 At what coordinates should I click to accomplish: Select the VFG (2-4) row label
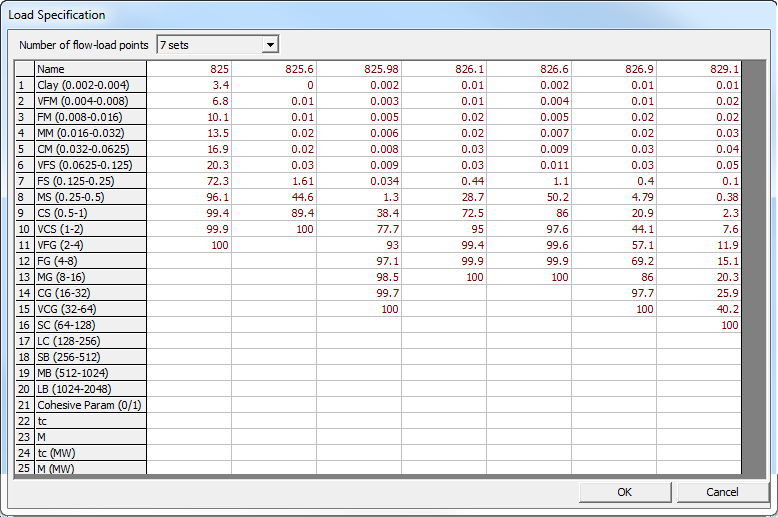(x=90, y=245)
